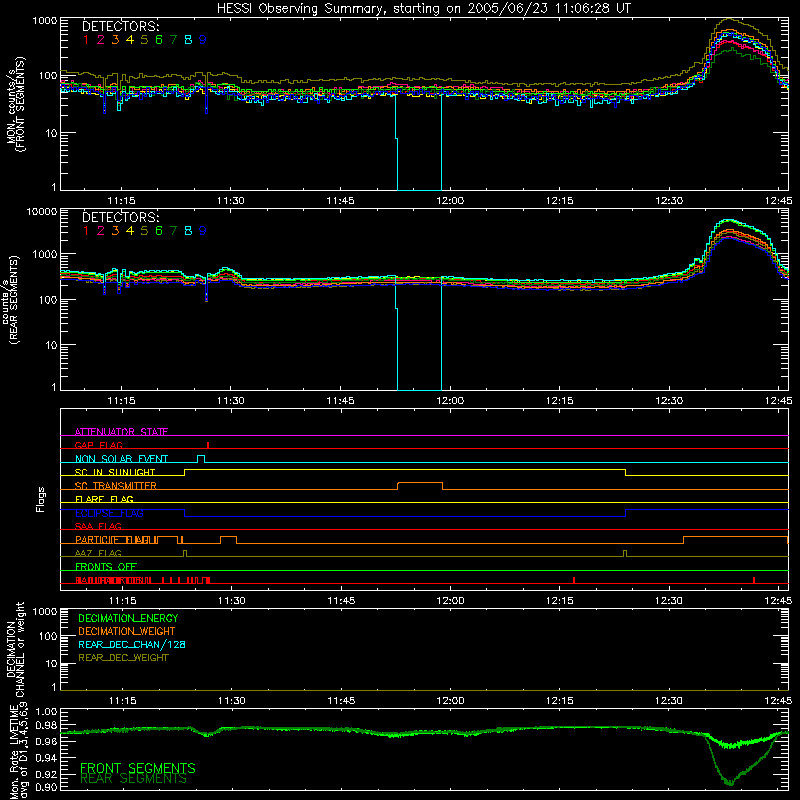
Task: Select 12:15 time label under the flags plot
Action: tap(560, 601)
